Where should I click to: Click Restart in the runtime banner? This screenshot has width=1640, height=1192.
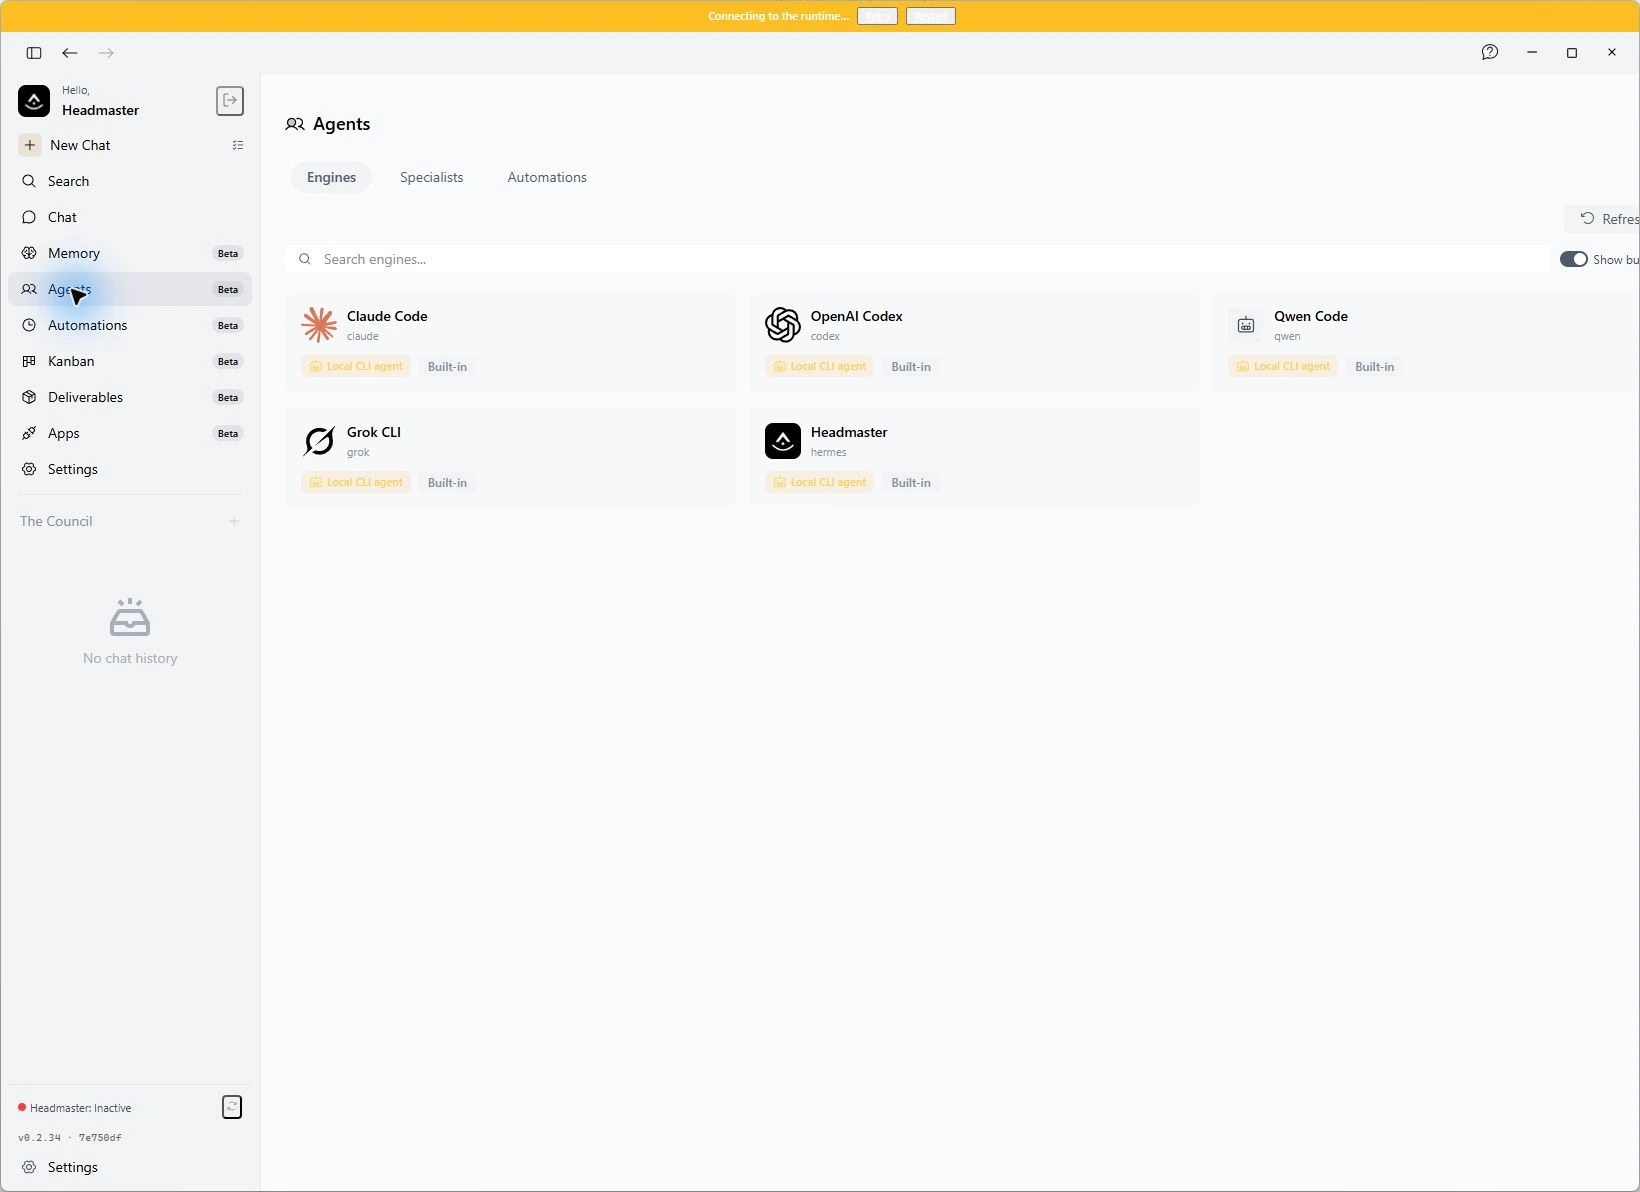(x=931, y=16)
